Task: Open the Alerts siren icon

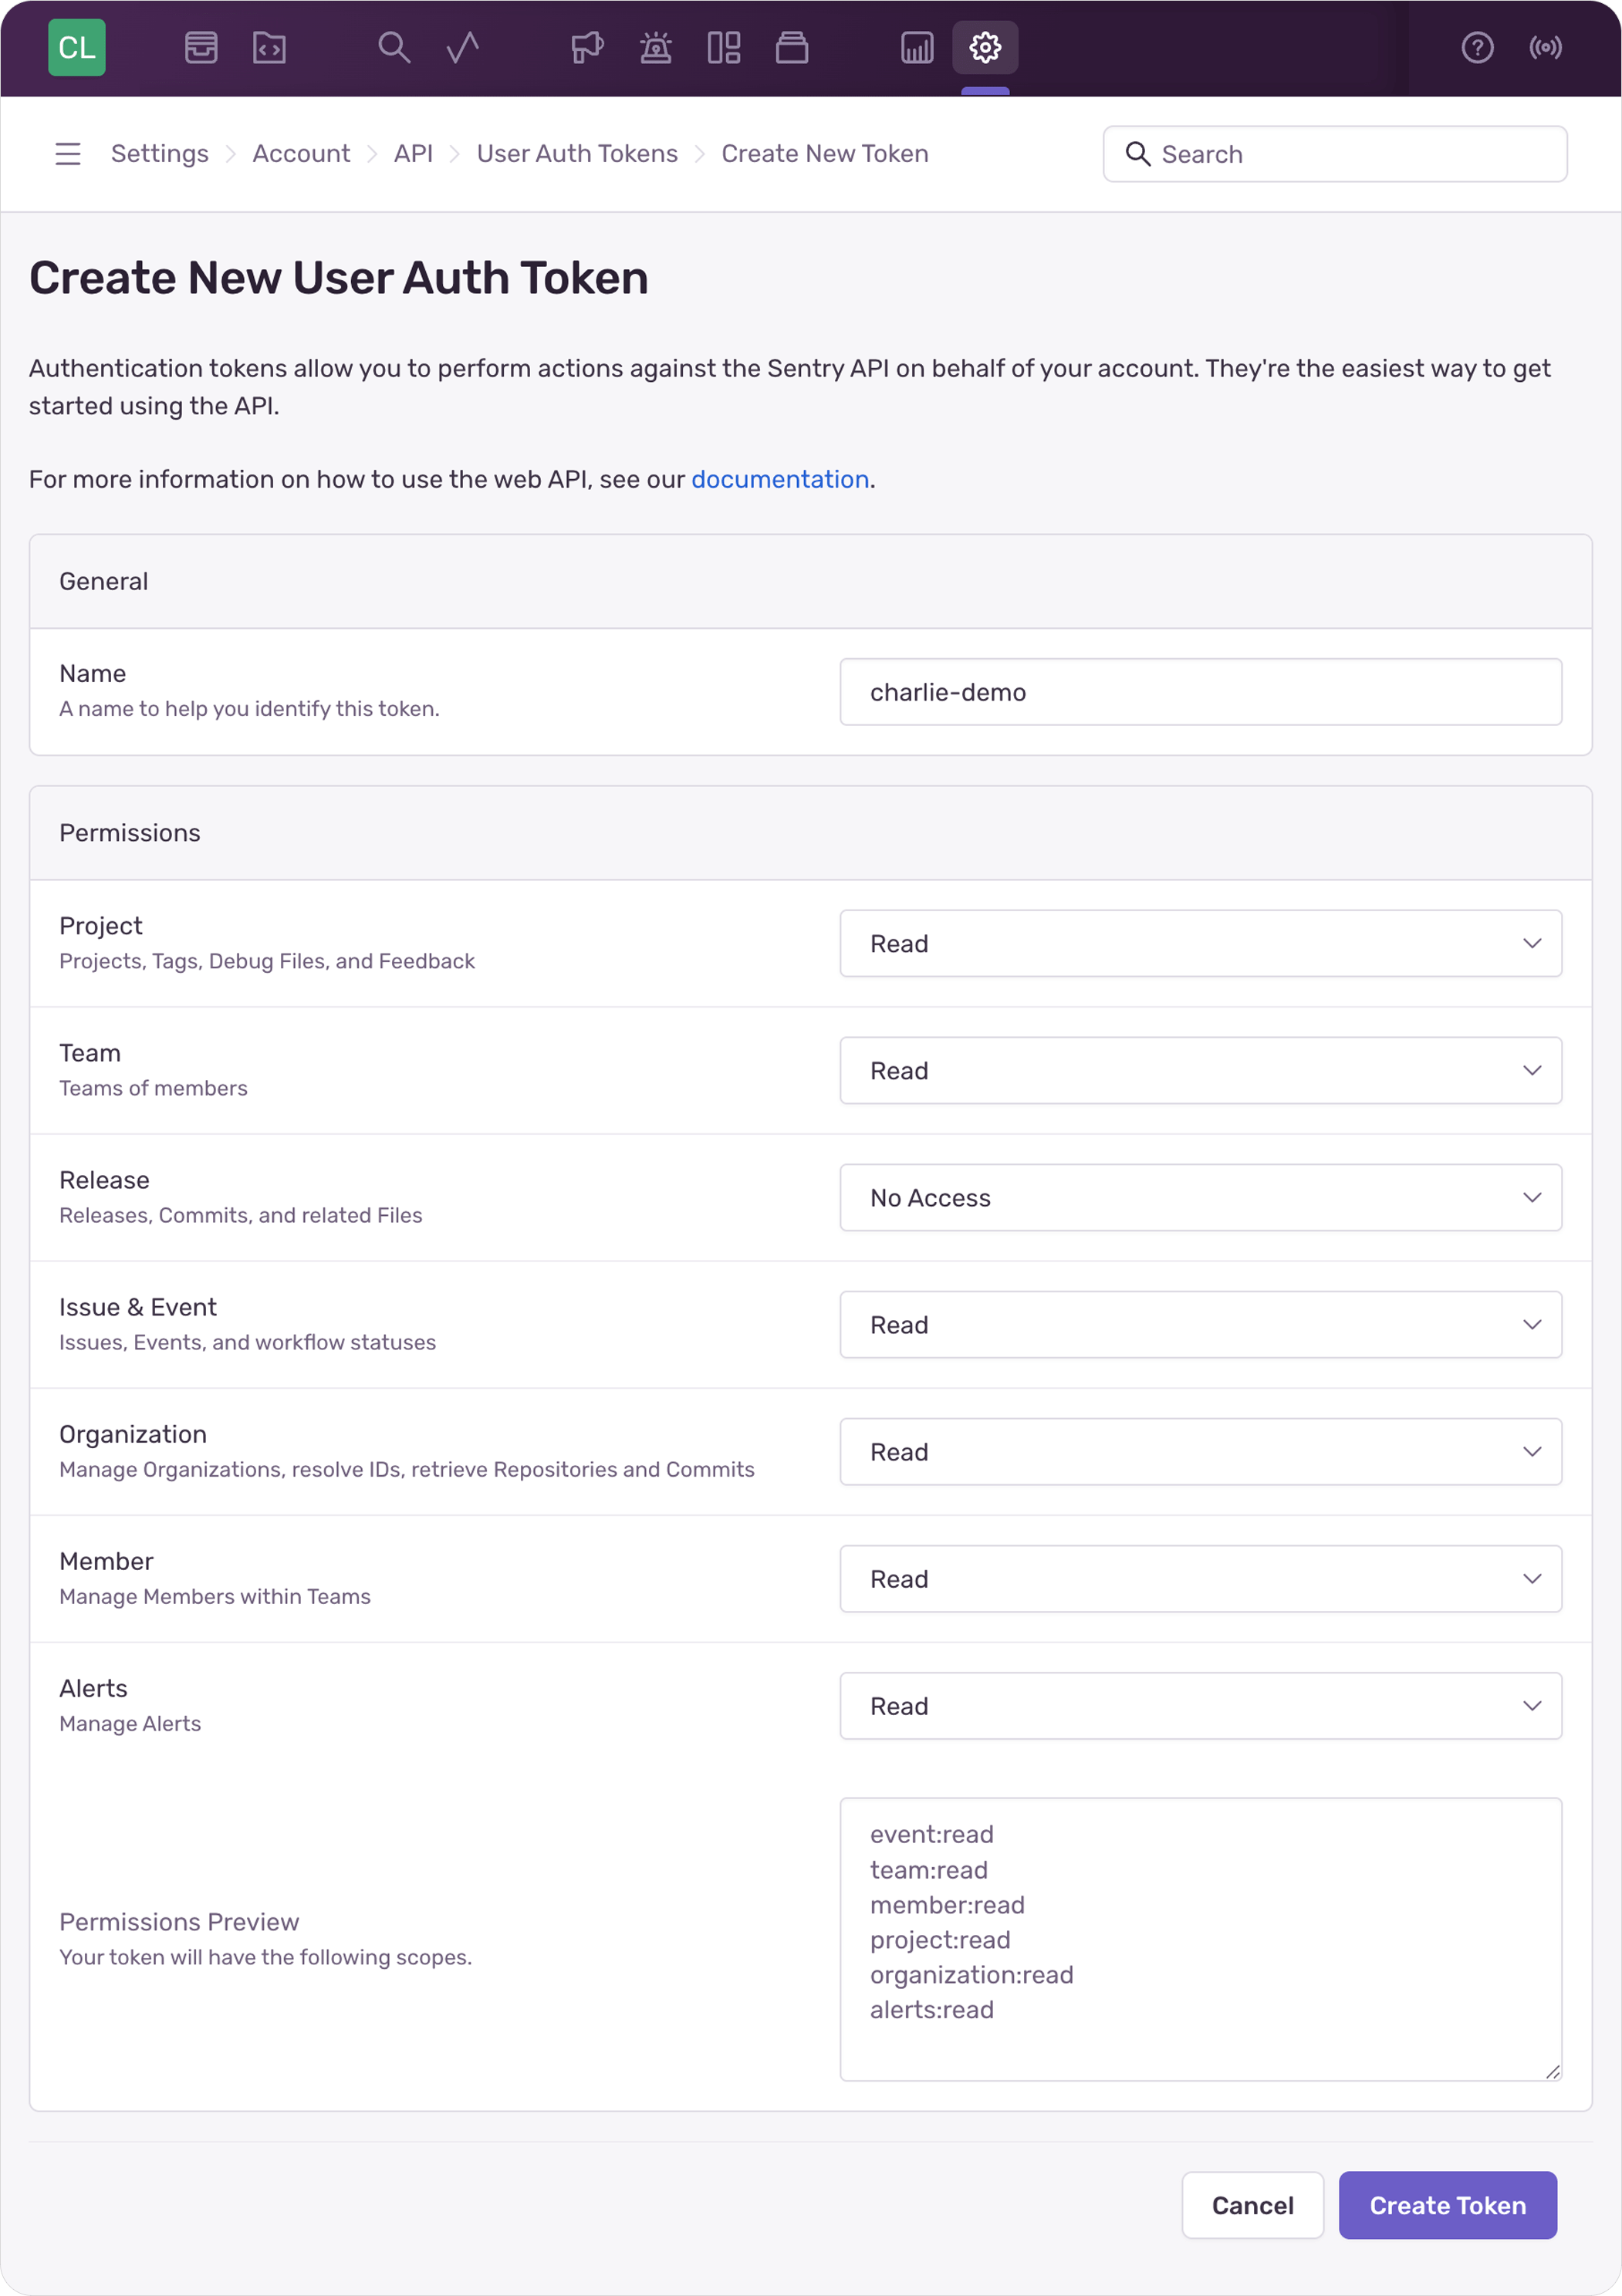Action: [656, 47]
